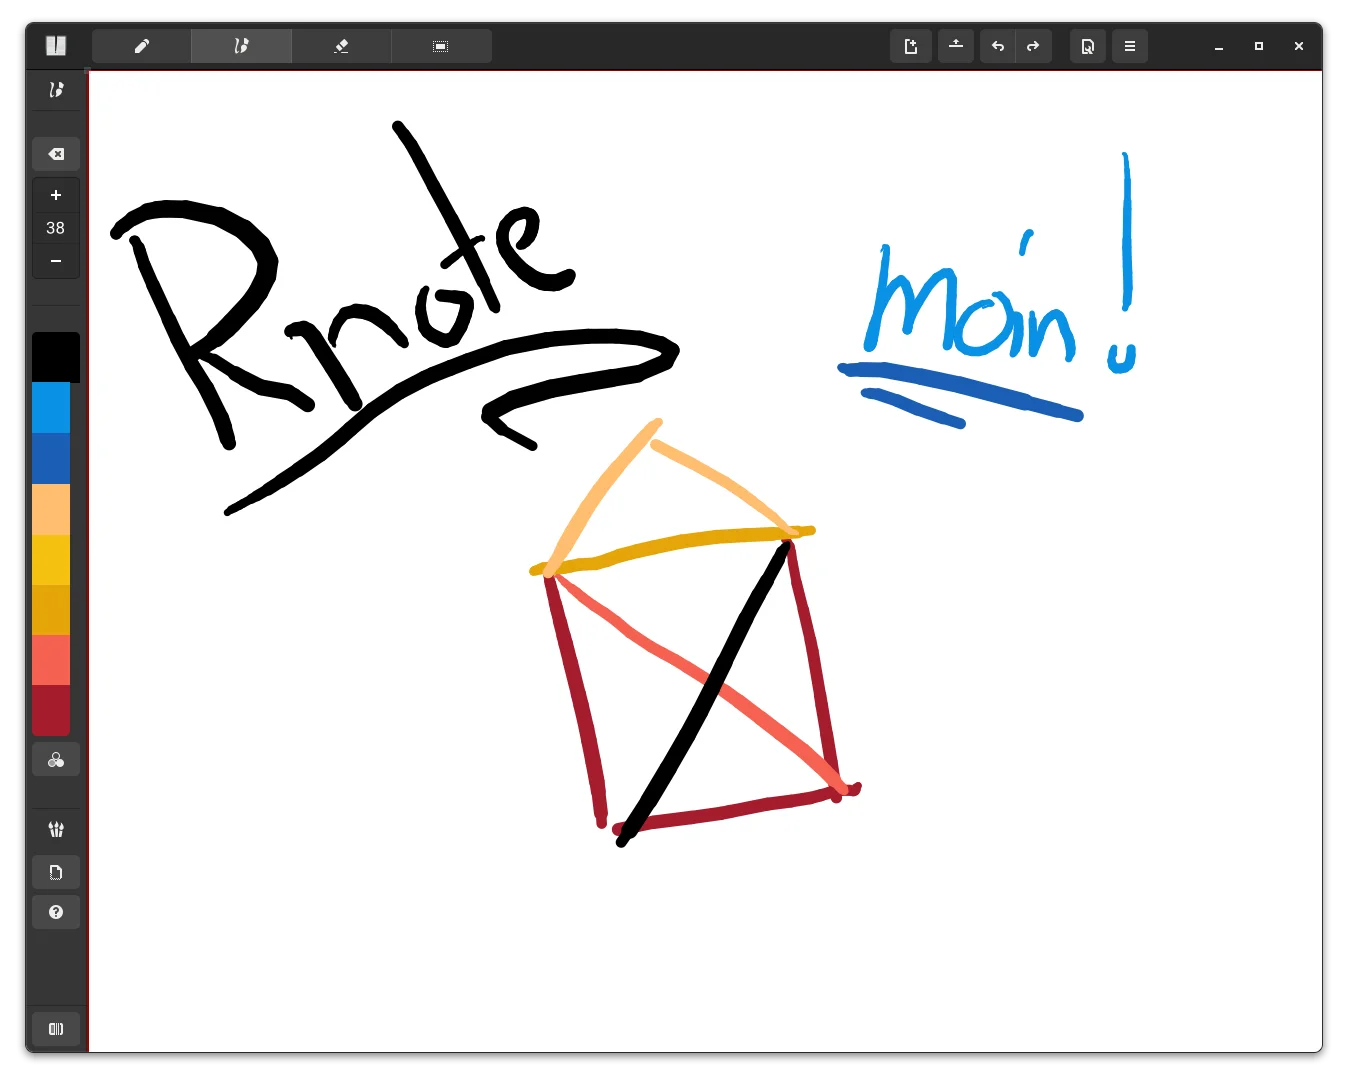This screenshot has width=1348, height=1081.
Task: Open the brush style selector in sidebar
Action: pyautogui.click(x=56, y=90)
